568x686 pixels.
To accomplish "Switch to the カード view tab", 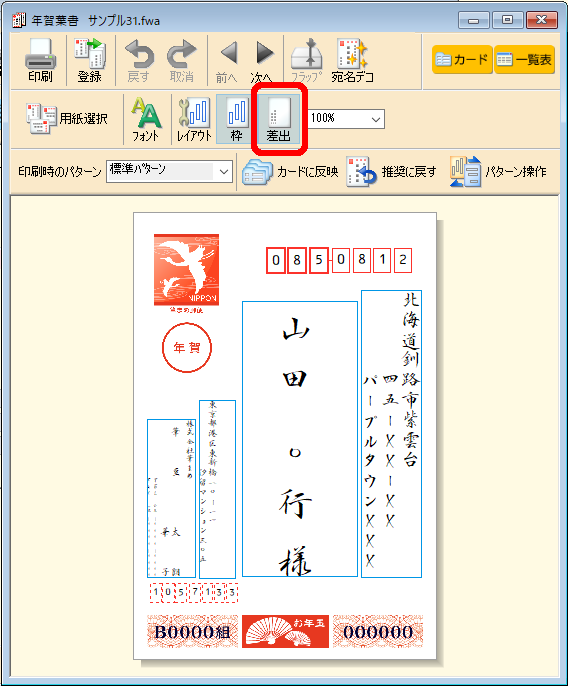I will tap(462, 60).
